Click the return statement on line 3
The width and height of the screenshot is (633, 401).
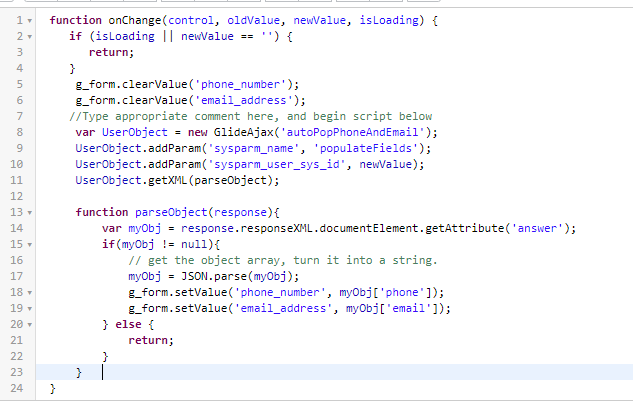111,52
